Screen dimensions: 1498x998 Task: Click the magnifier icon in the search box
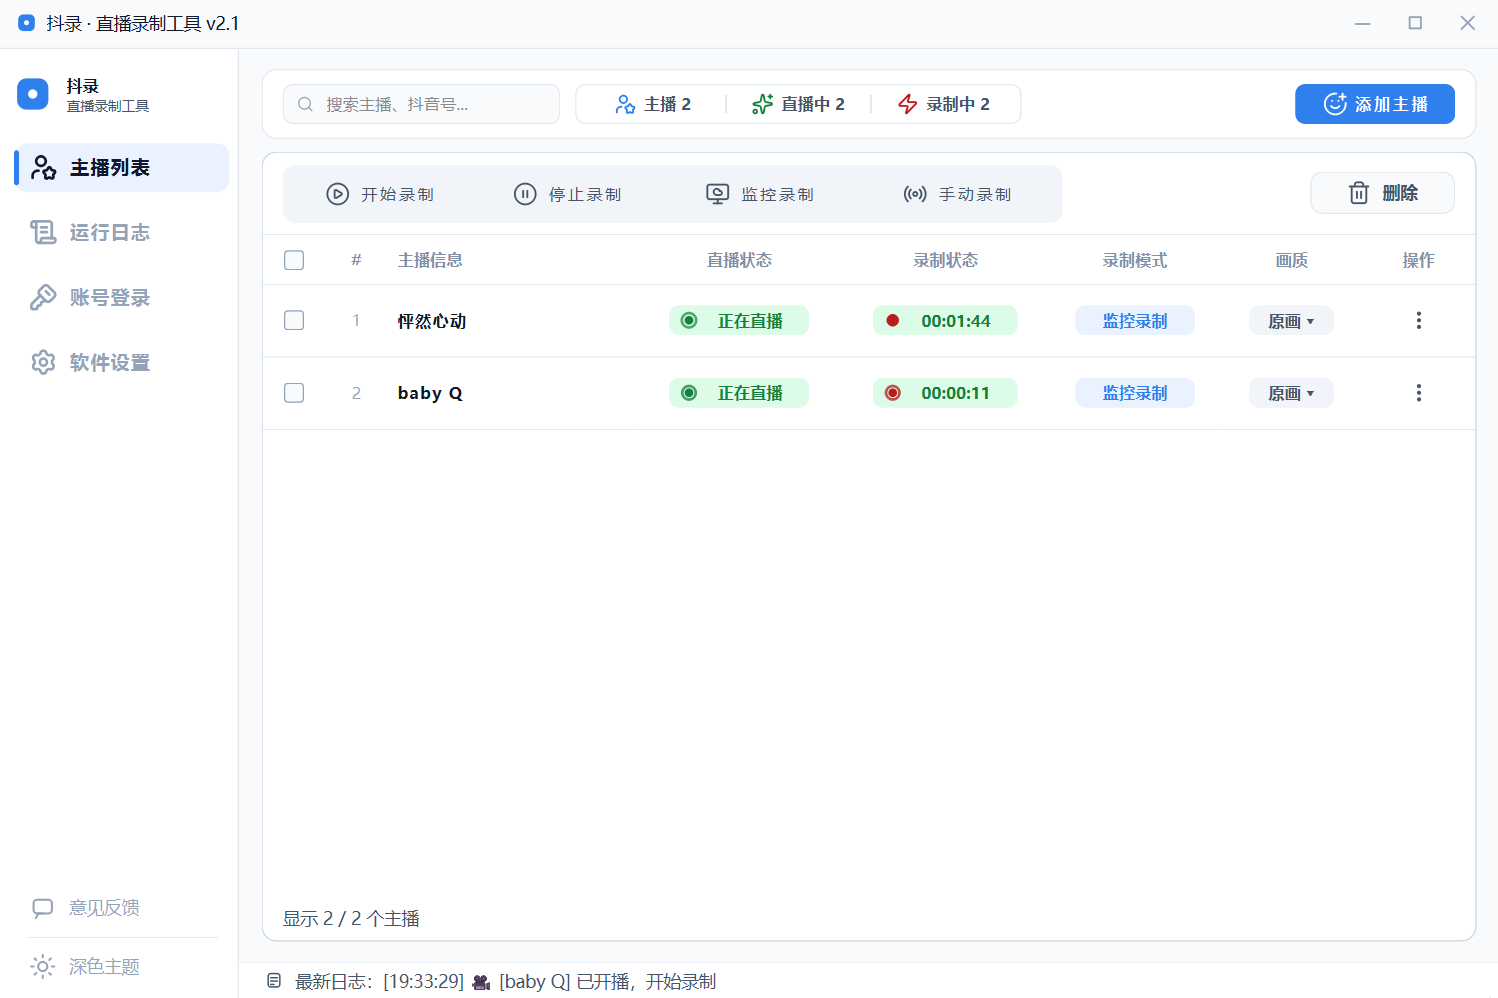pos(306,104)
